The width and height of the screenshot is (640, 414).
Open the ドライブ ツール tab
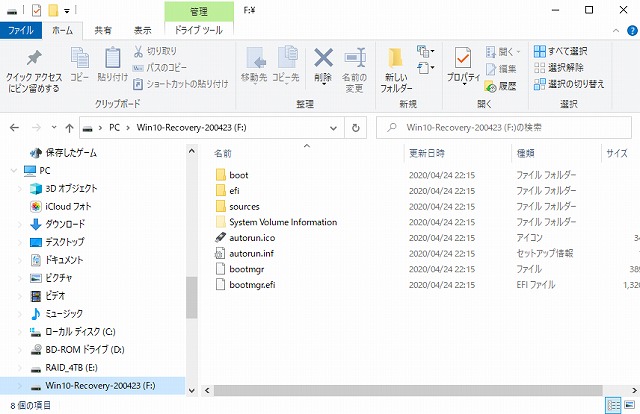(x=199, y=30)
